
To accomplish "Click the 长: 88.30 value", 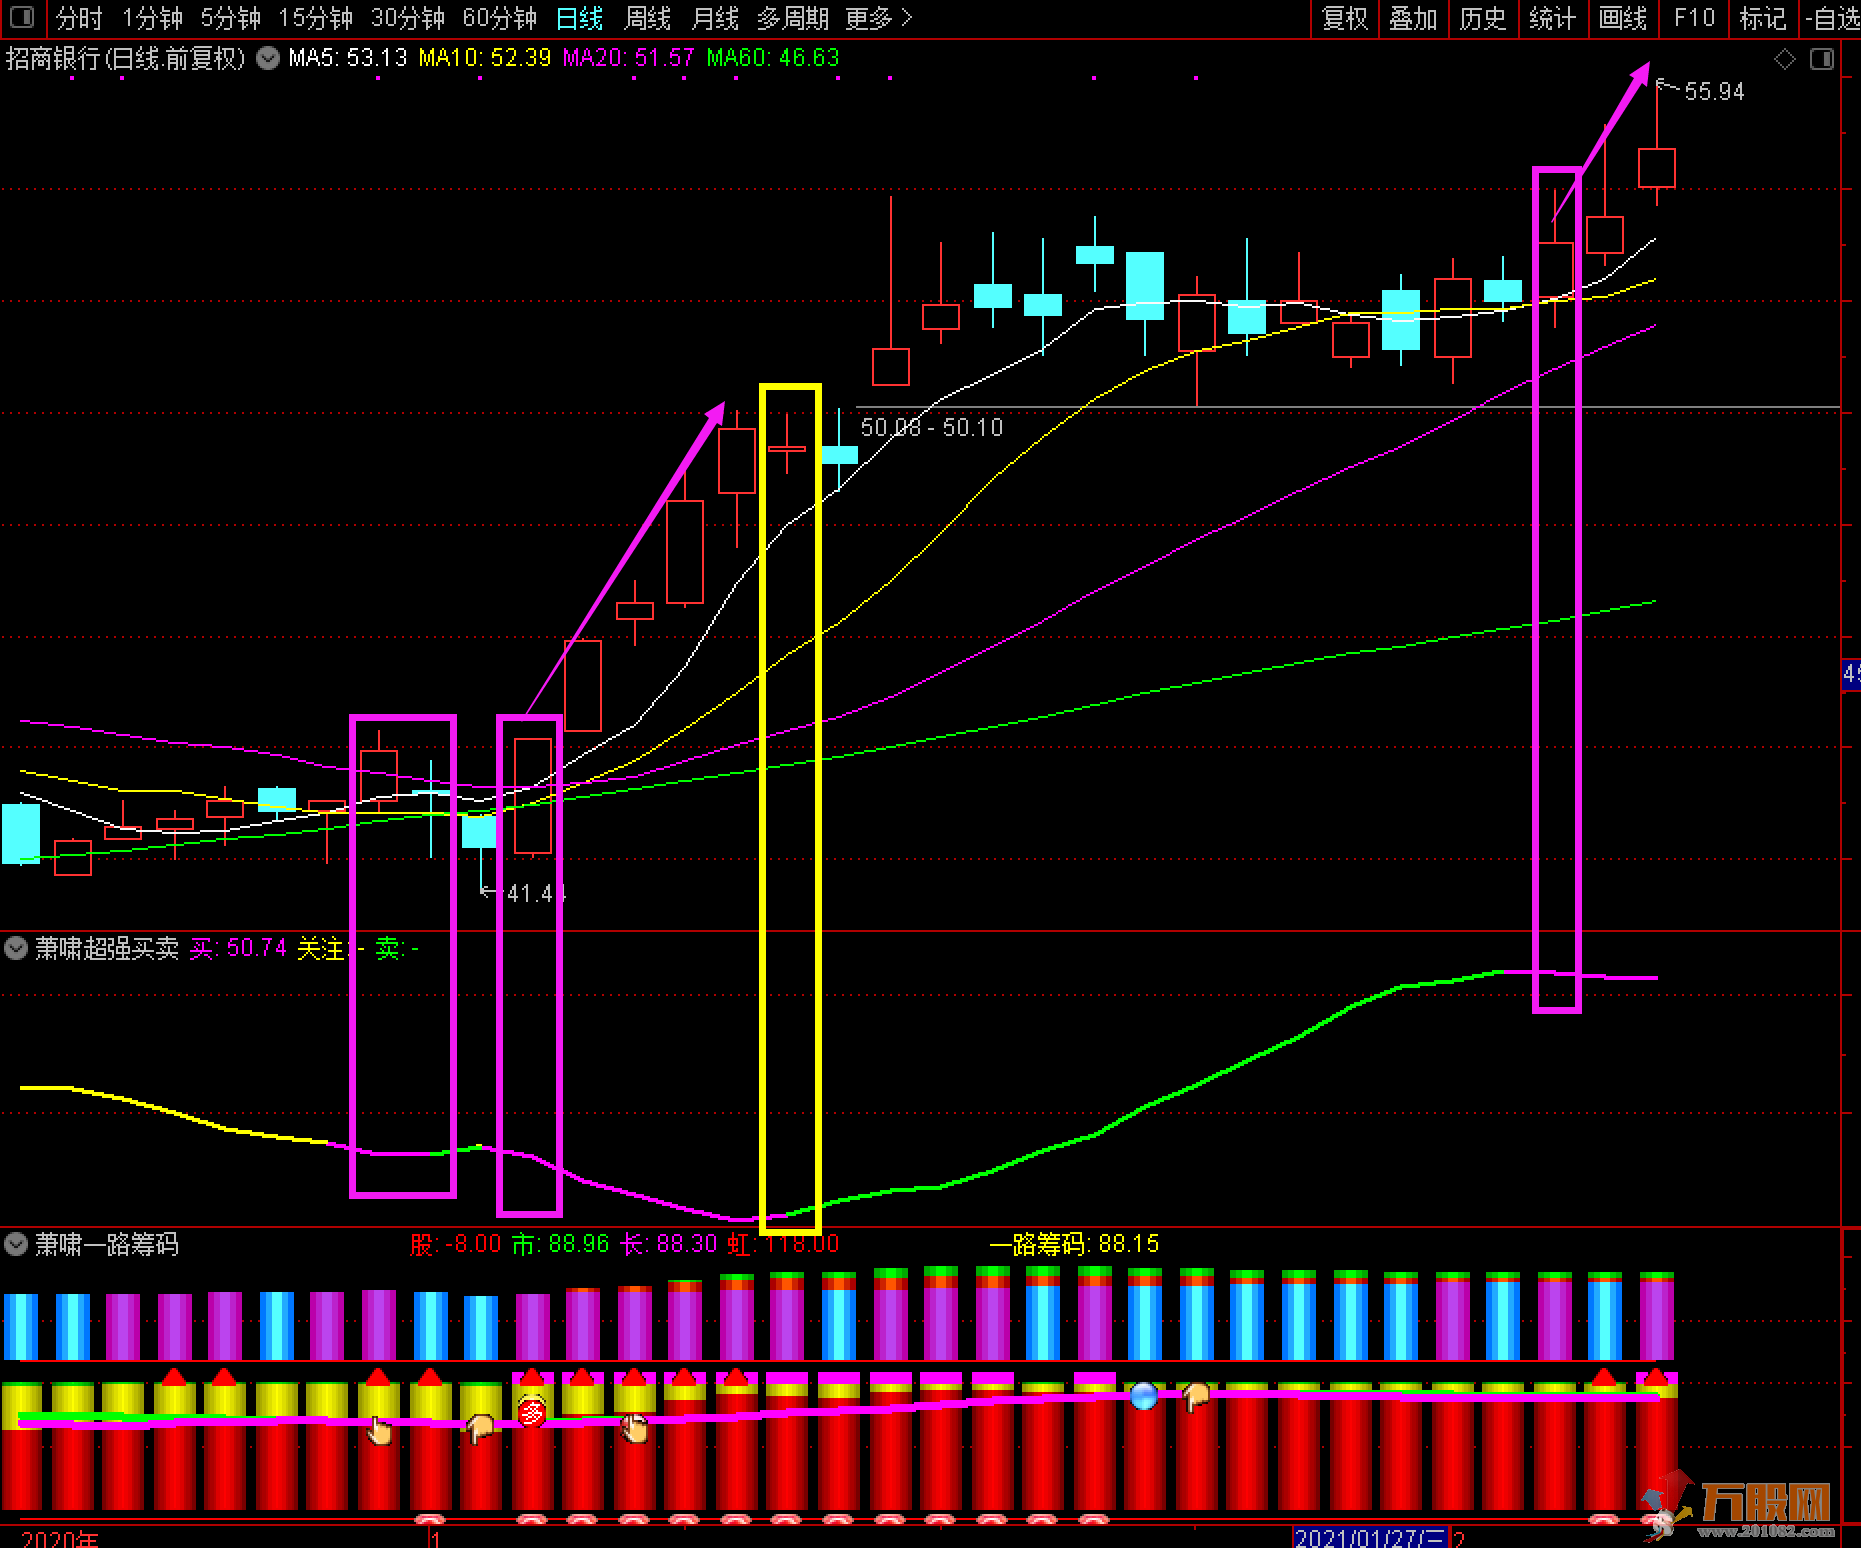I will [x=669, y=1244].
